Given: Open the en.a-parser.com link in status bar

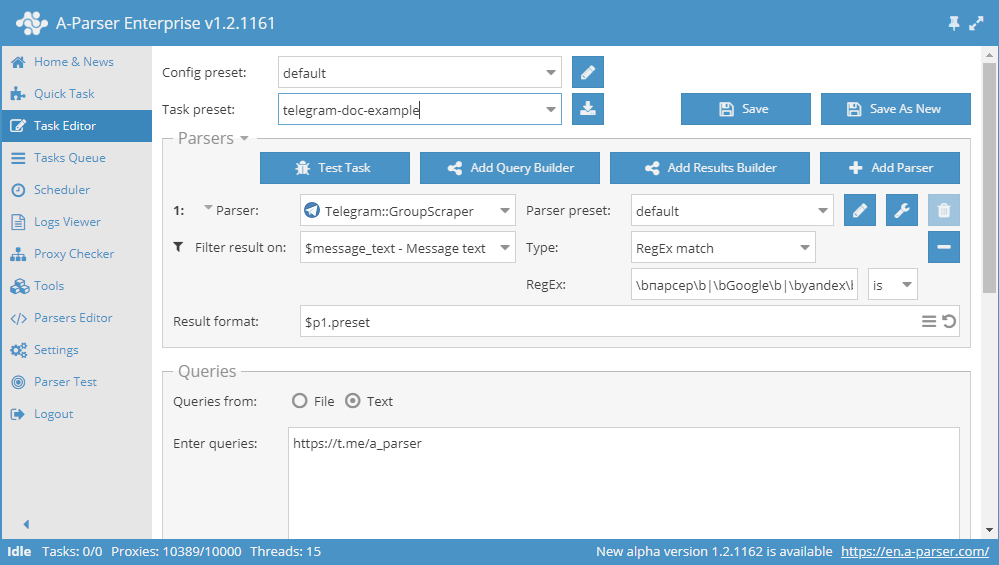Looking at the screenshot, I should click(x=914, y=552).
